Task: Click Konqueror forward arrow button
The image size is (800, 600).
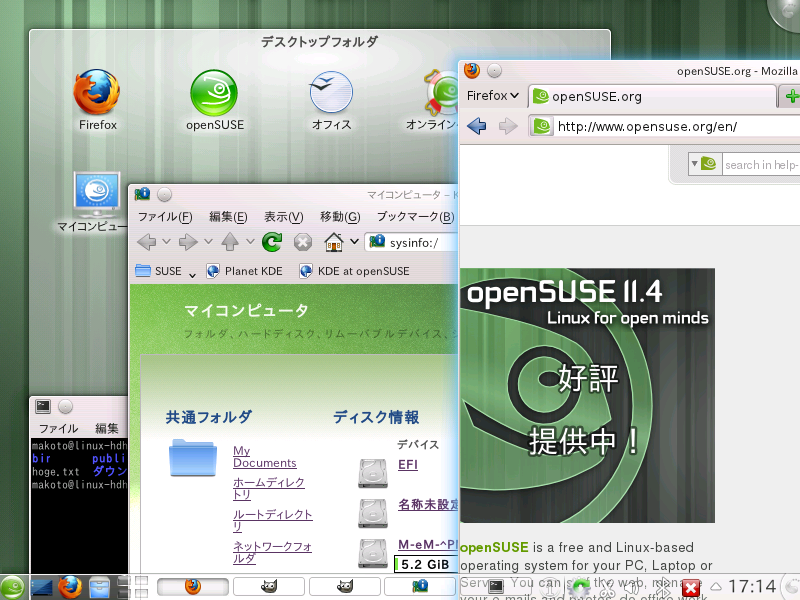Action: click(188, 242)
